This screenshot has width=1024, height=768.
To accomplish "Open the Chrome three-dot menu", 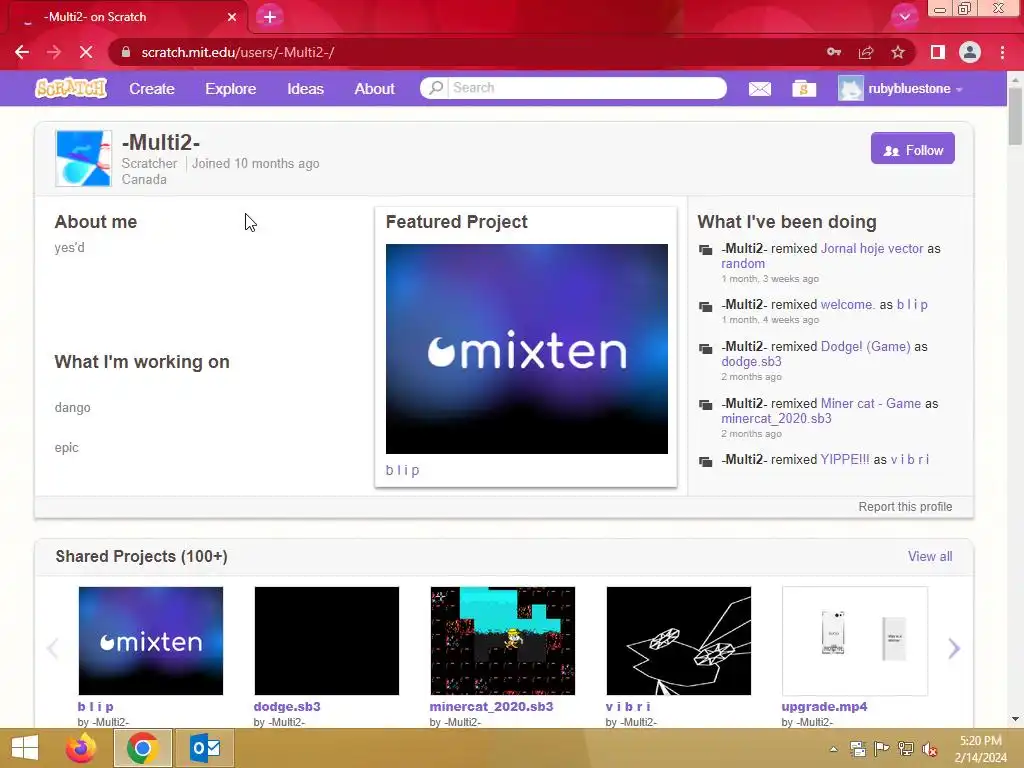I will coord(1002,52).
